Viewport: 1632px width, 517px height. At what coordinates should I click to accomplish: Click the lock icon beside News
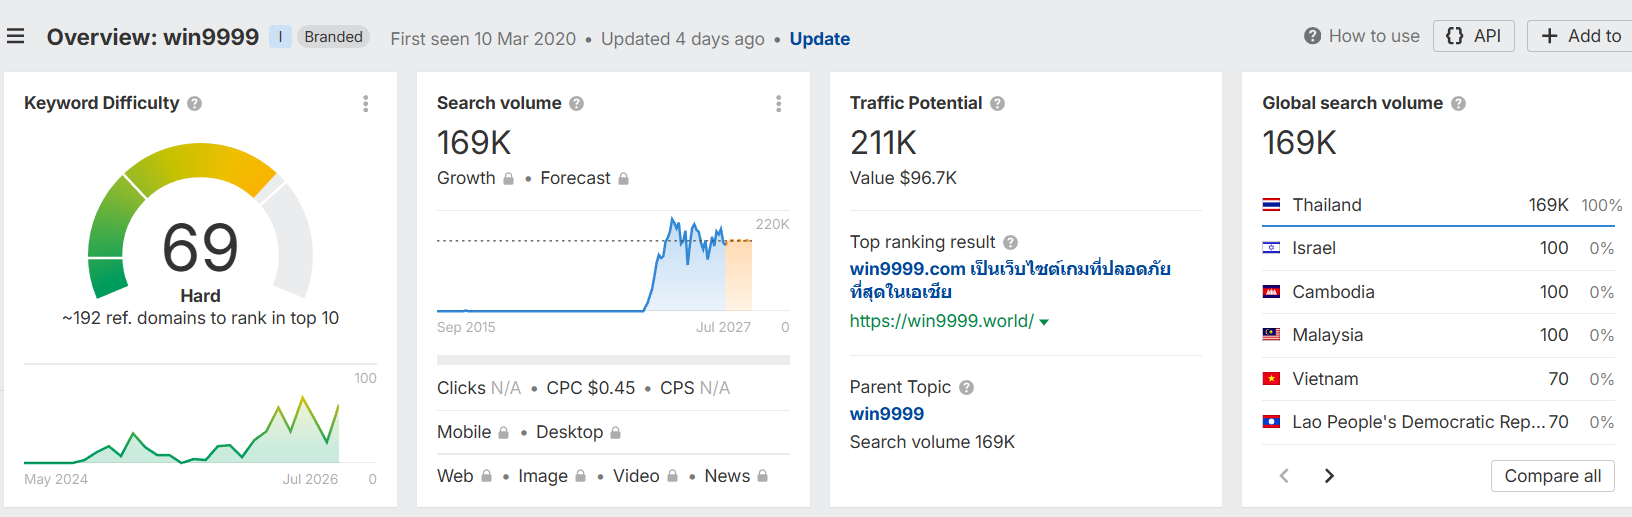click(763, 476)
